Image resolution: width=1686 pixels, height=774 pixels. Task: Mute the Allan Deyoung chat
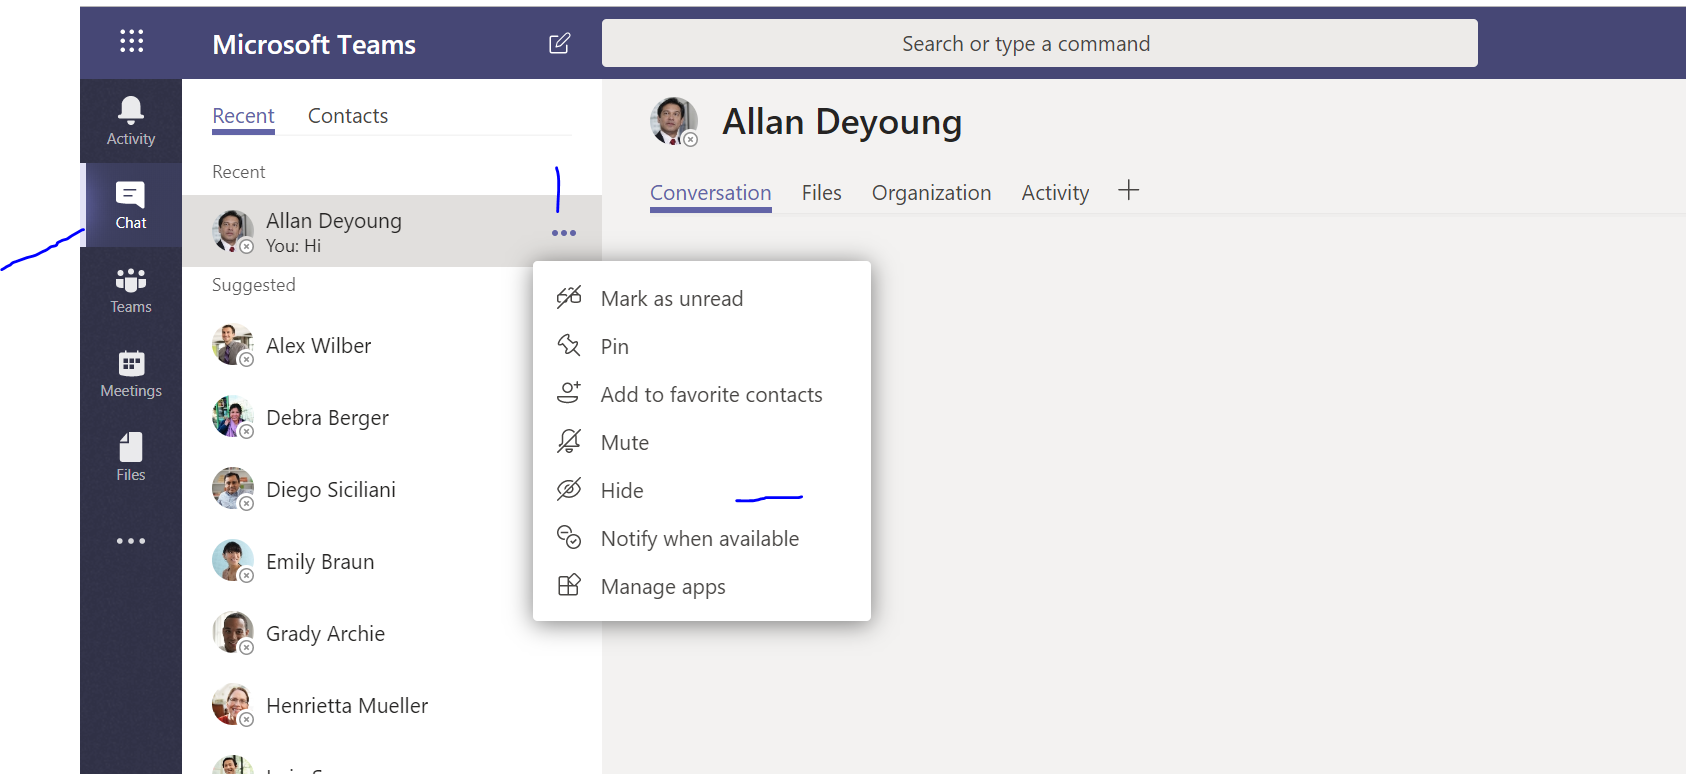click(624, 443)
